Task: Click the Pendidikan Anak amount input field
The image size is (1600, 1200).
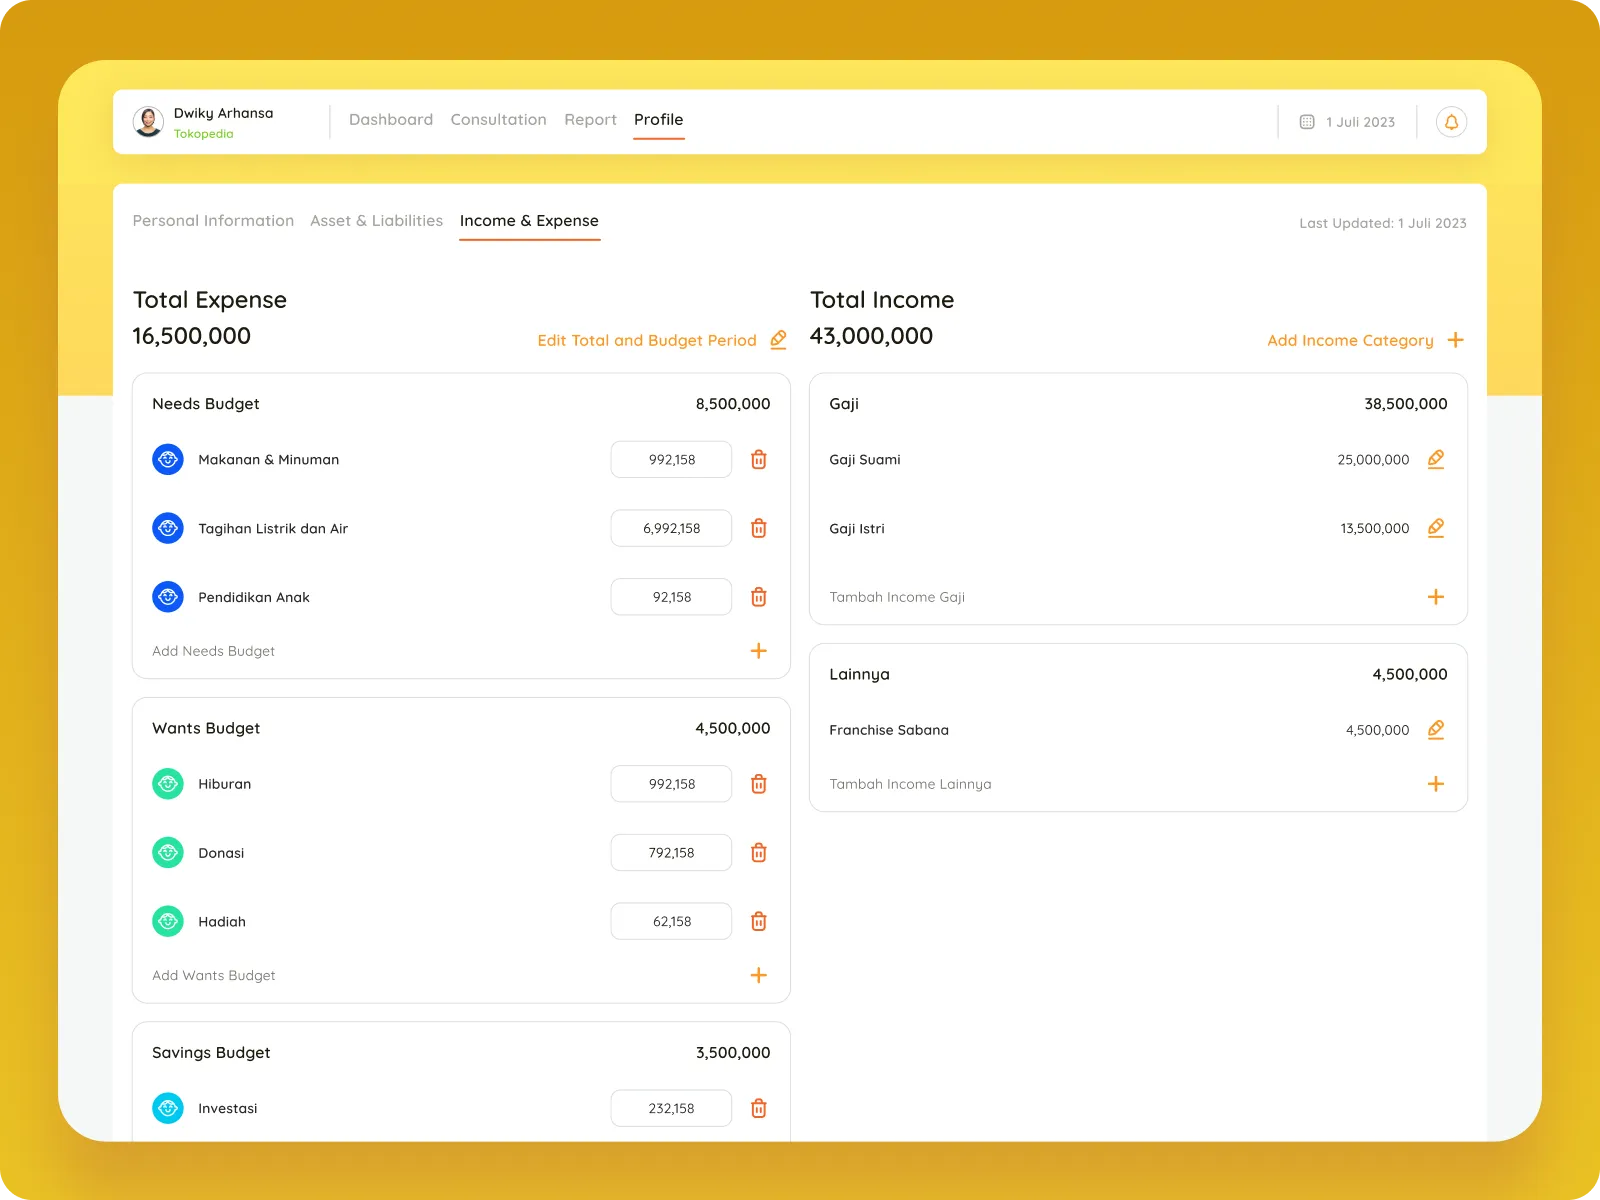Action: 671,597
